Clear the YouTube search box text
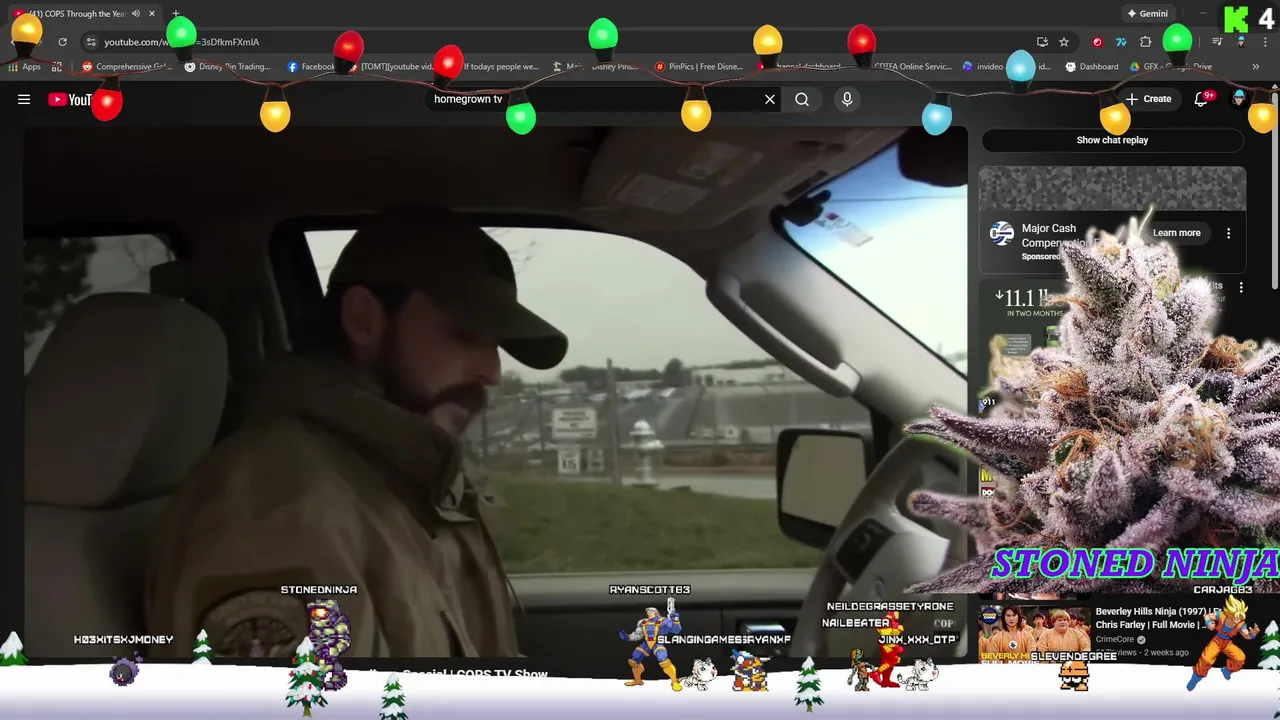 click(770, 99)
